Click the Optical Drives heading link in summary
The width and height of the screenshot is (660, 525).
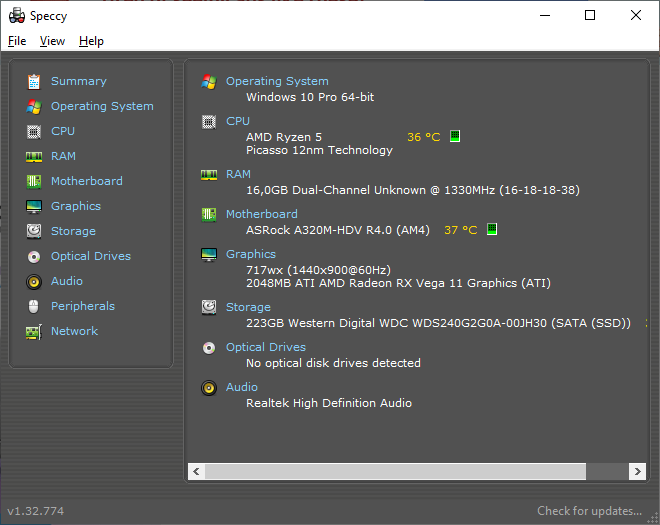coord(266,347)
